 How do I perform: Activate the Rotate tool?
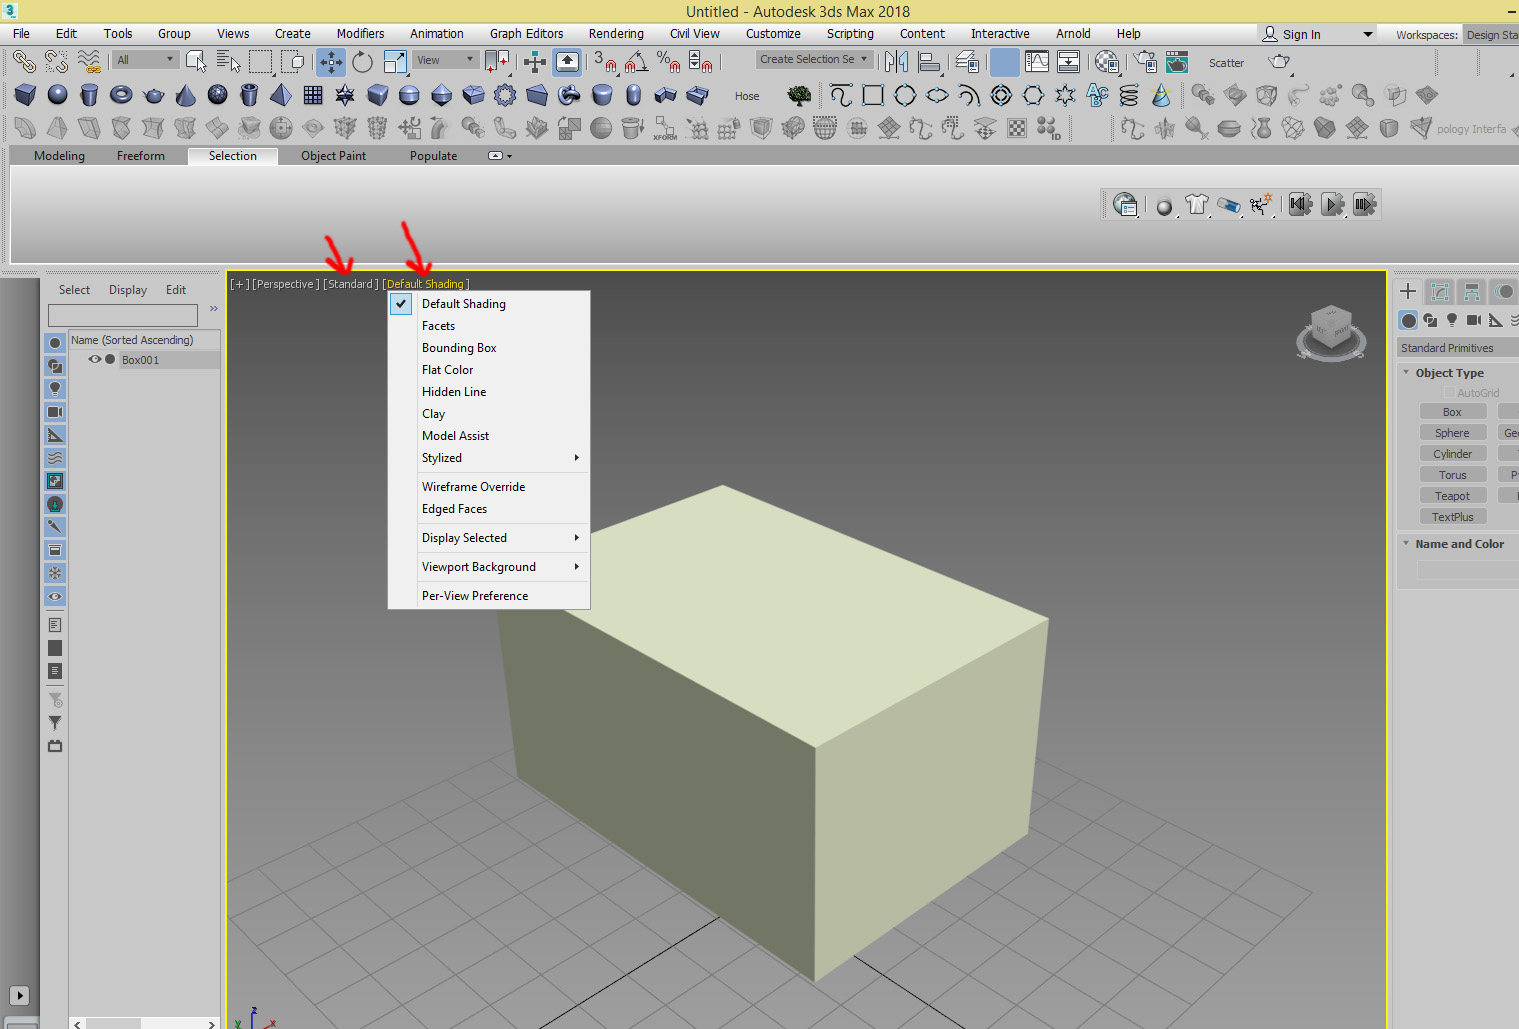pos(362,62)
